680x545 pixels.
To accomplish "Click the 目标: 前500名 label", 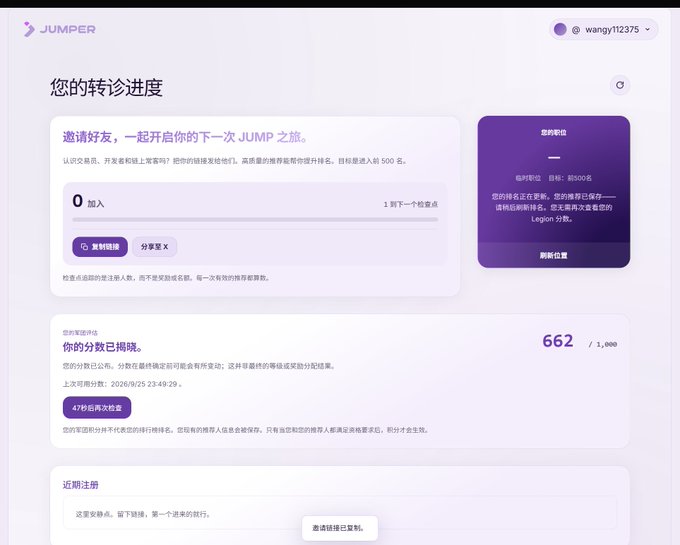I will click(570, 178).
